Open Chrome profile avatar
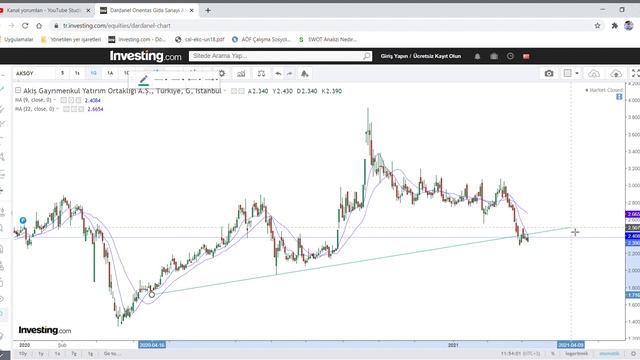The width and height of the screenshot is (640, 360). (629, 25)
